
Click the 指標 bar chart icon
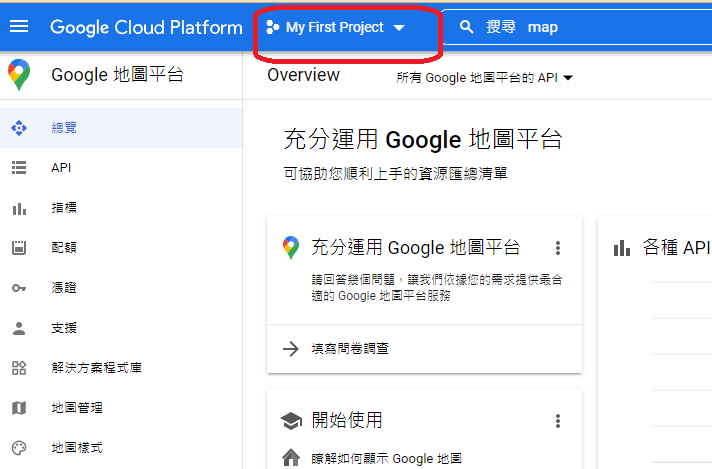[x=19, y=208]
